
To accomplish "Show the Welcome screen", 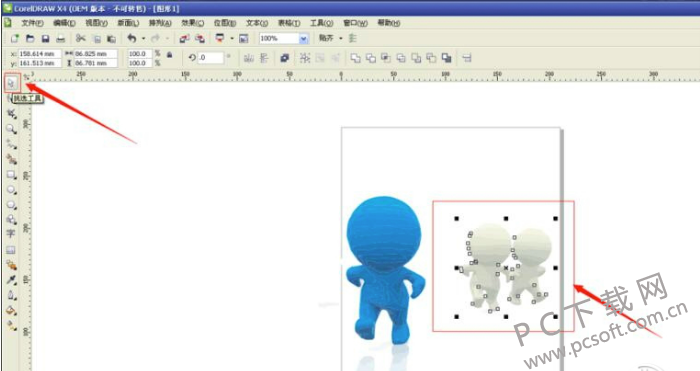I will [x=243, y=39].
